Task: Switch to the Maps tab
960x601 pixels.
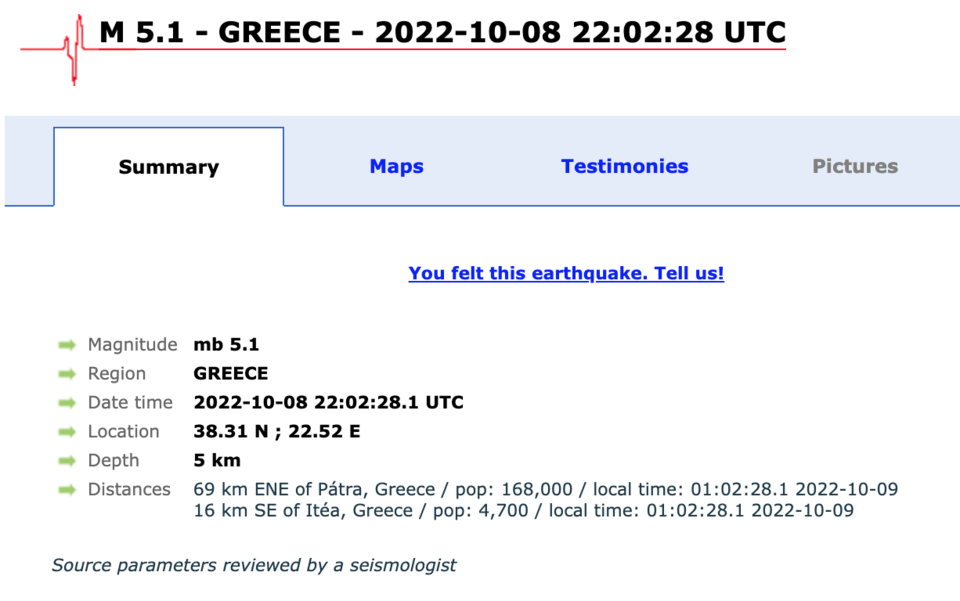Action: 396,167
